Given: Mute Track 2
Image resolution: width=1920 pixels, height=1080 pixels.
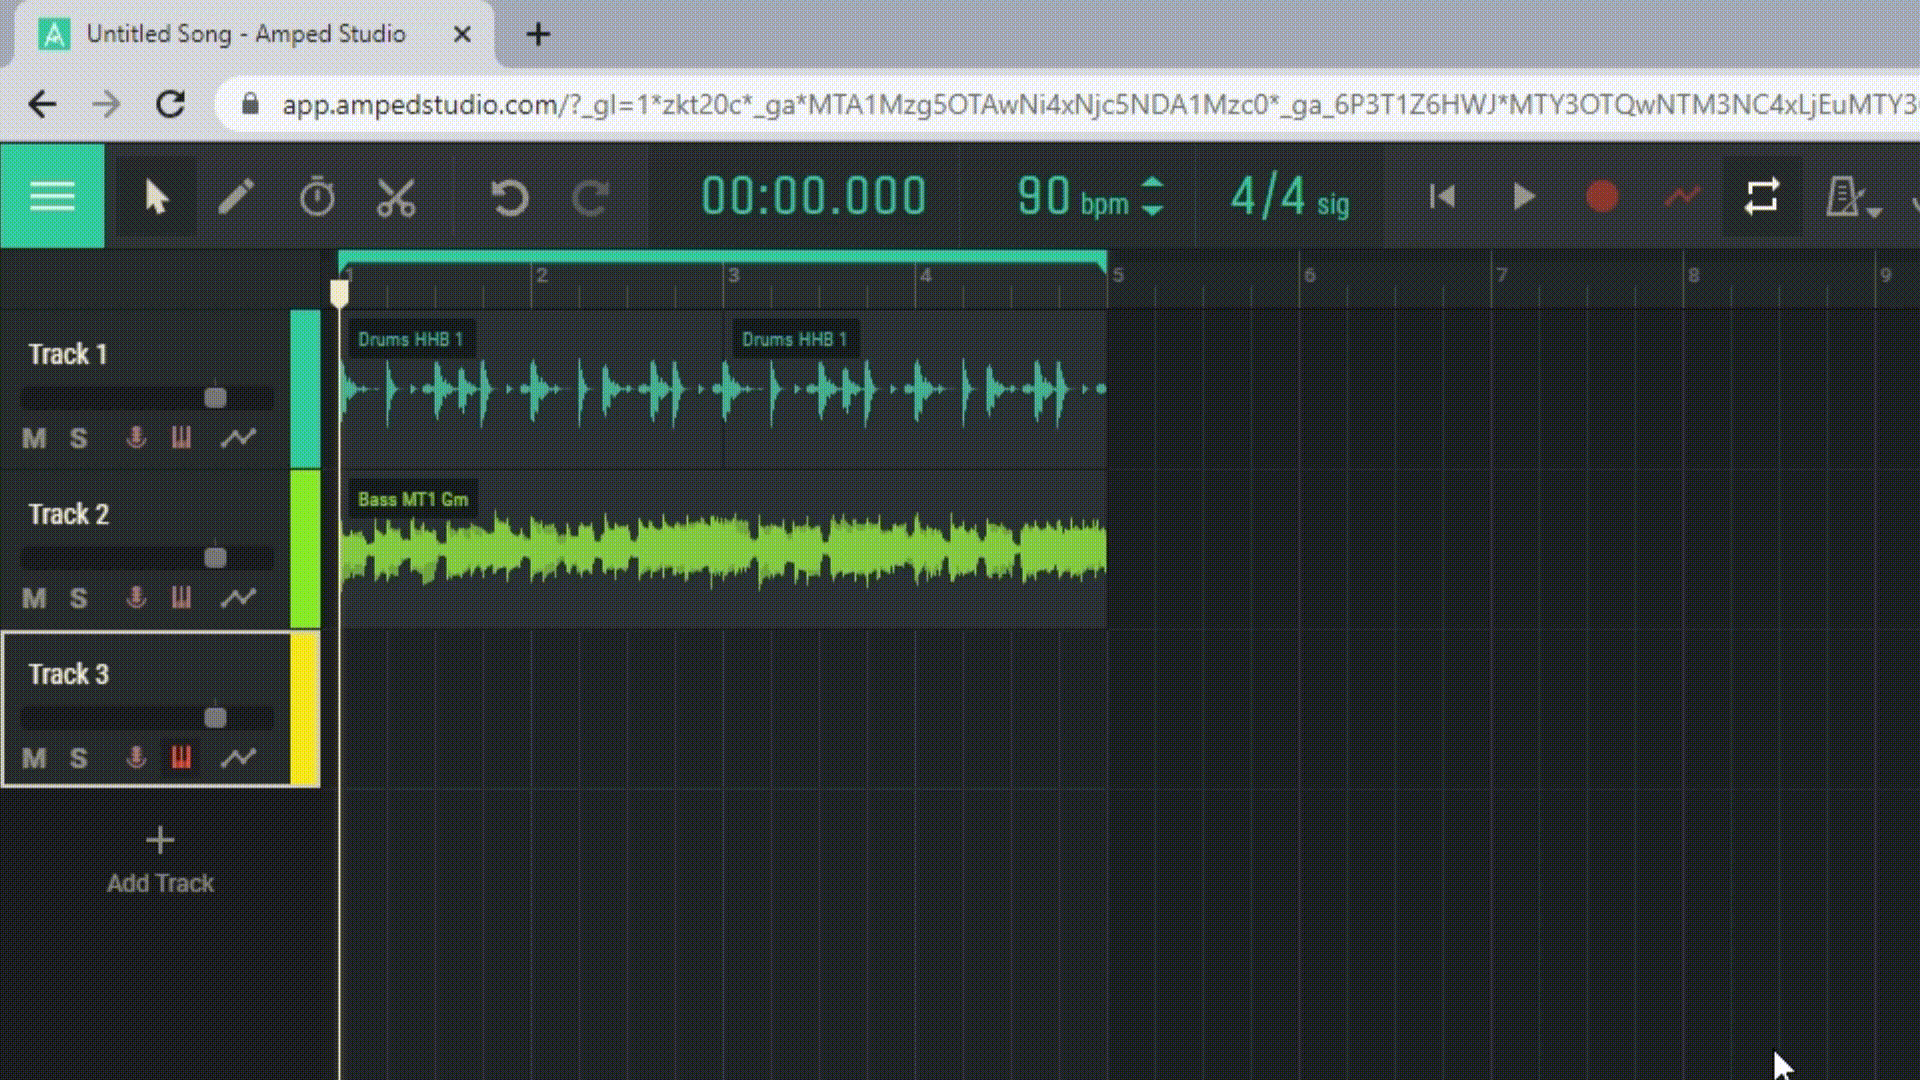Looking at the screenshot, I should [x=32, y=598].
